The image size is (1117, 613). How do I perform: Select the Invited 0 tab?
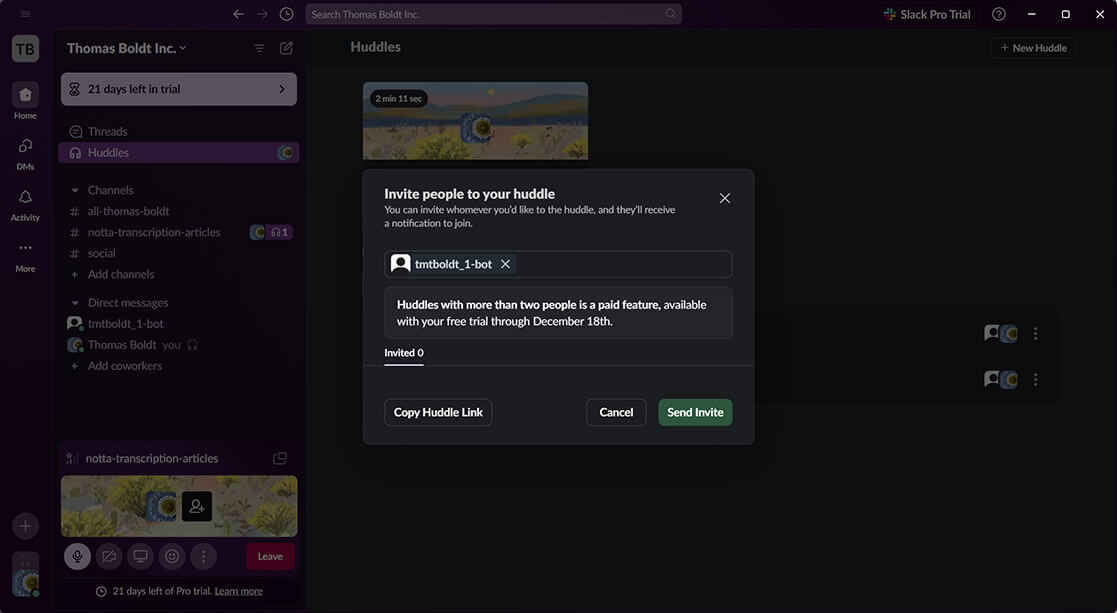404,353
